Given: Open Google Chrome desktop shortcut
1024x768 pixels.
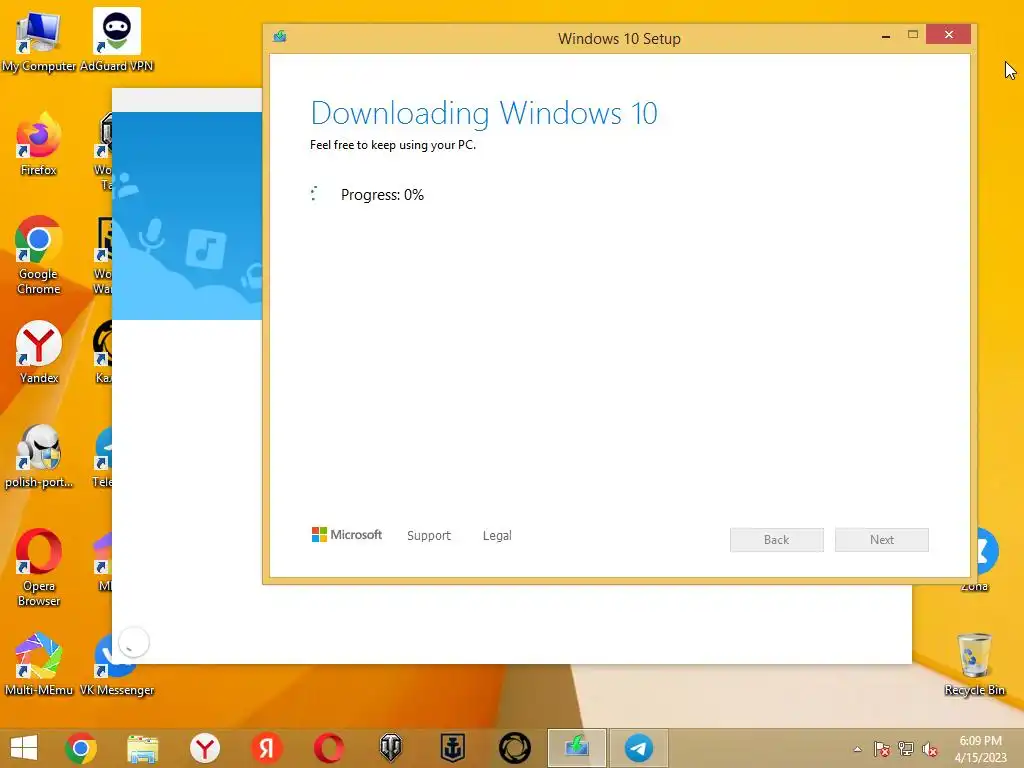Looking at the screenshot, I should 39,256.
